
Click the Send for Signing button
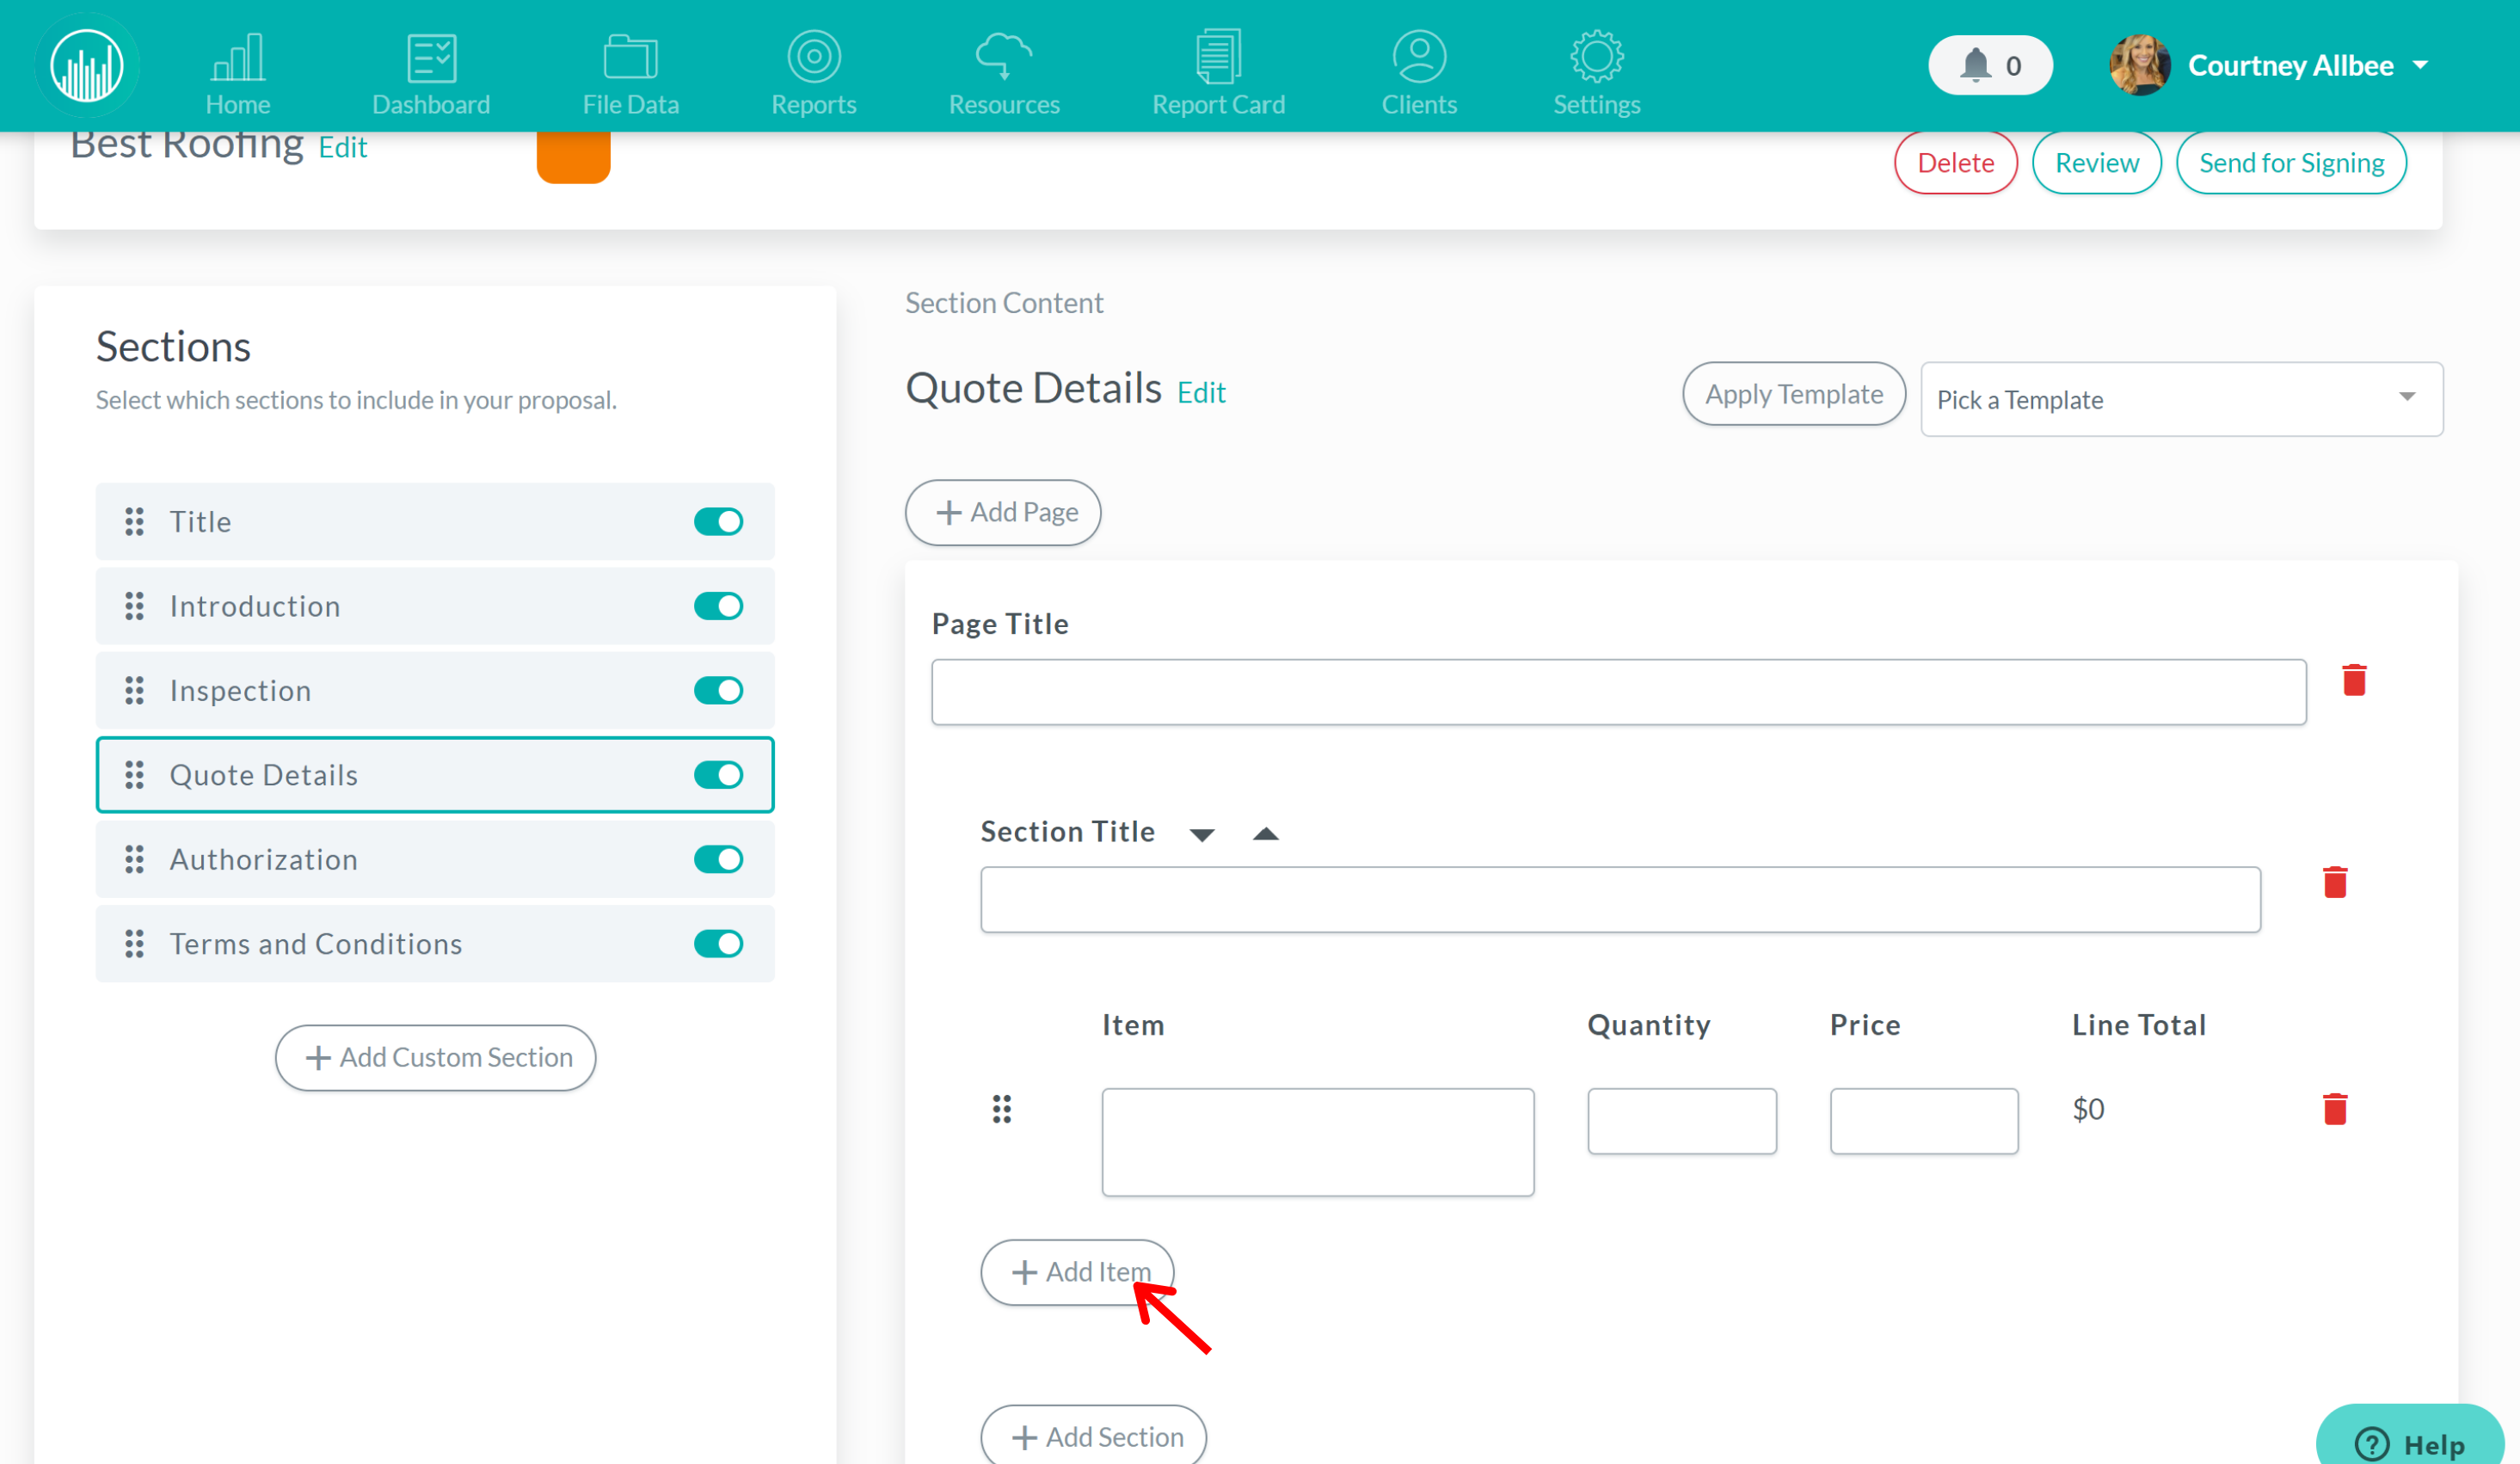coord(2292,162)
